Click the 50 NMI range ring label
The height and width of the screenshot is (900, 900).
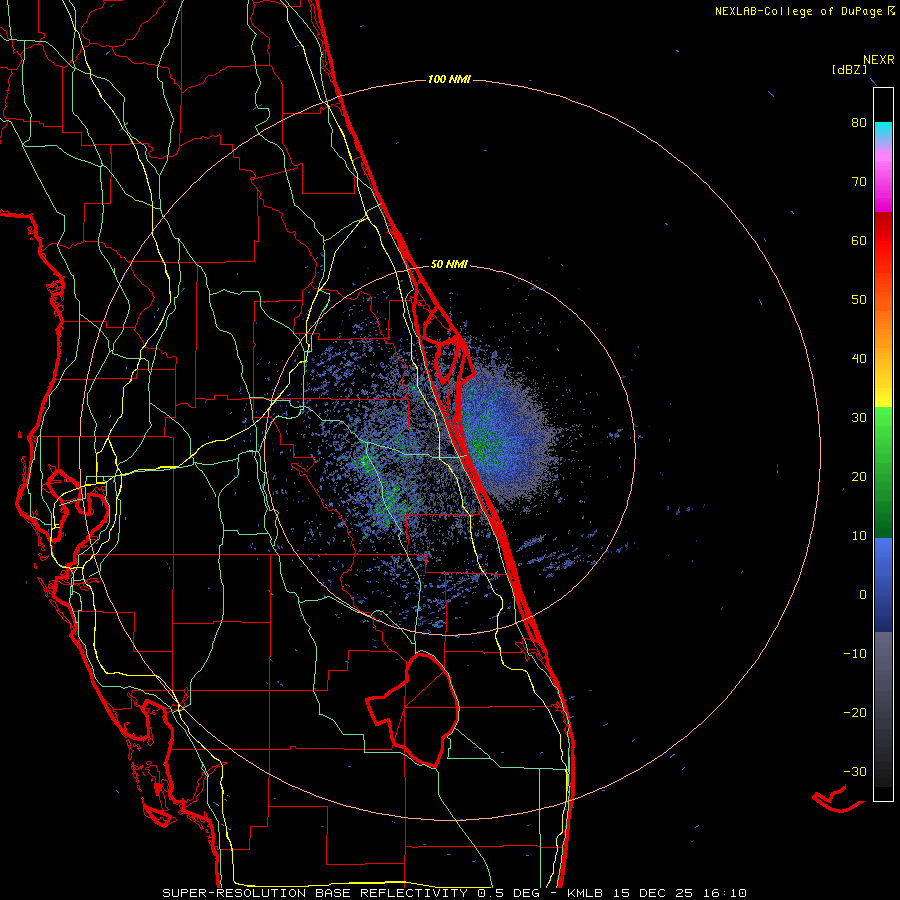point(449,265)
